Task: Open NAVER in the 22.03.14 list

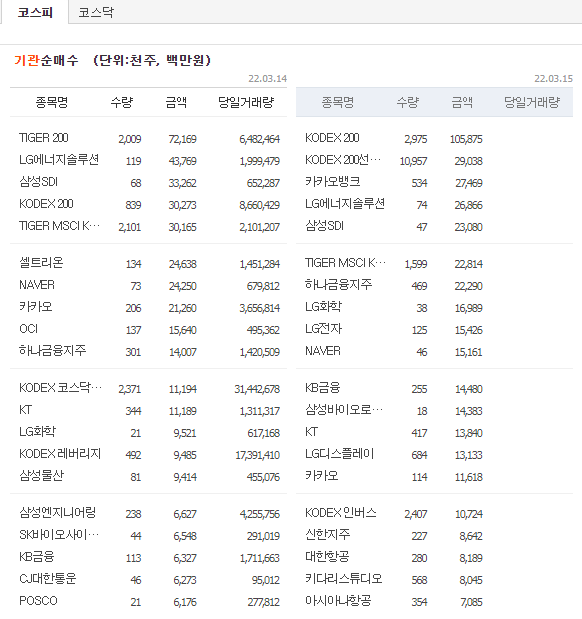Action: click(x=37, y=285)
